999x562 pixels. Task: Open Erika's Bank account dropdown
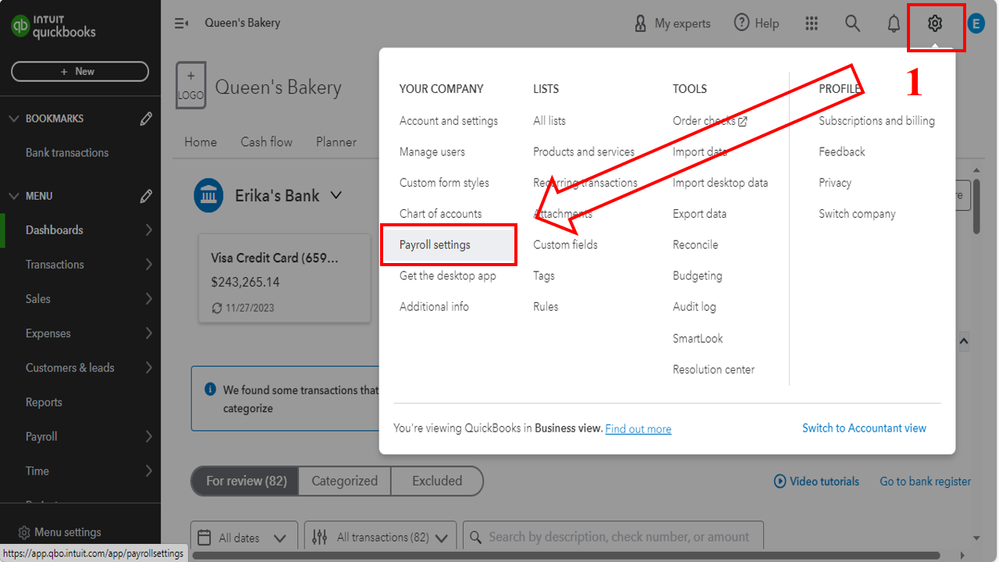coord(336,196)
